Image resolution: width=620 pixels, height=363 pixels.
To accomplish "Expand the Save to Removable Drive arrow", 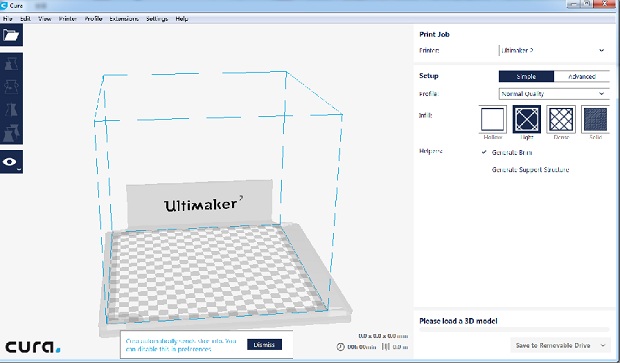I will [x=603, y=345].
